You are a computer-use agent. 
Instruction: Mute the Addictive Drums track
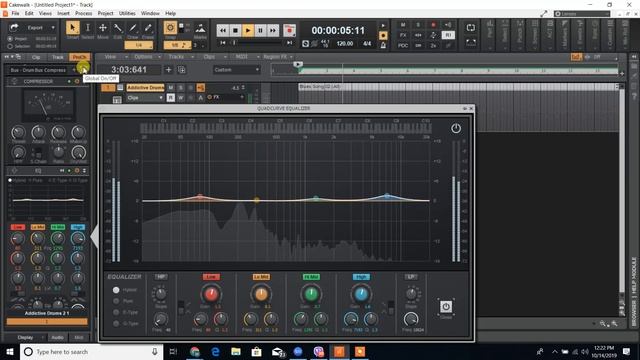(x=171, y=88)
